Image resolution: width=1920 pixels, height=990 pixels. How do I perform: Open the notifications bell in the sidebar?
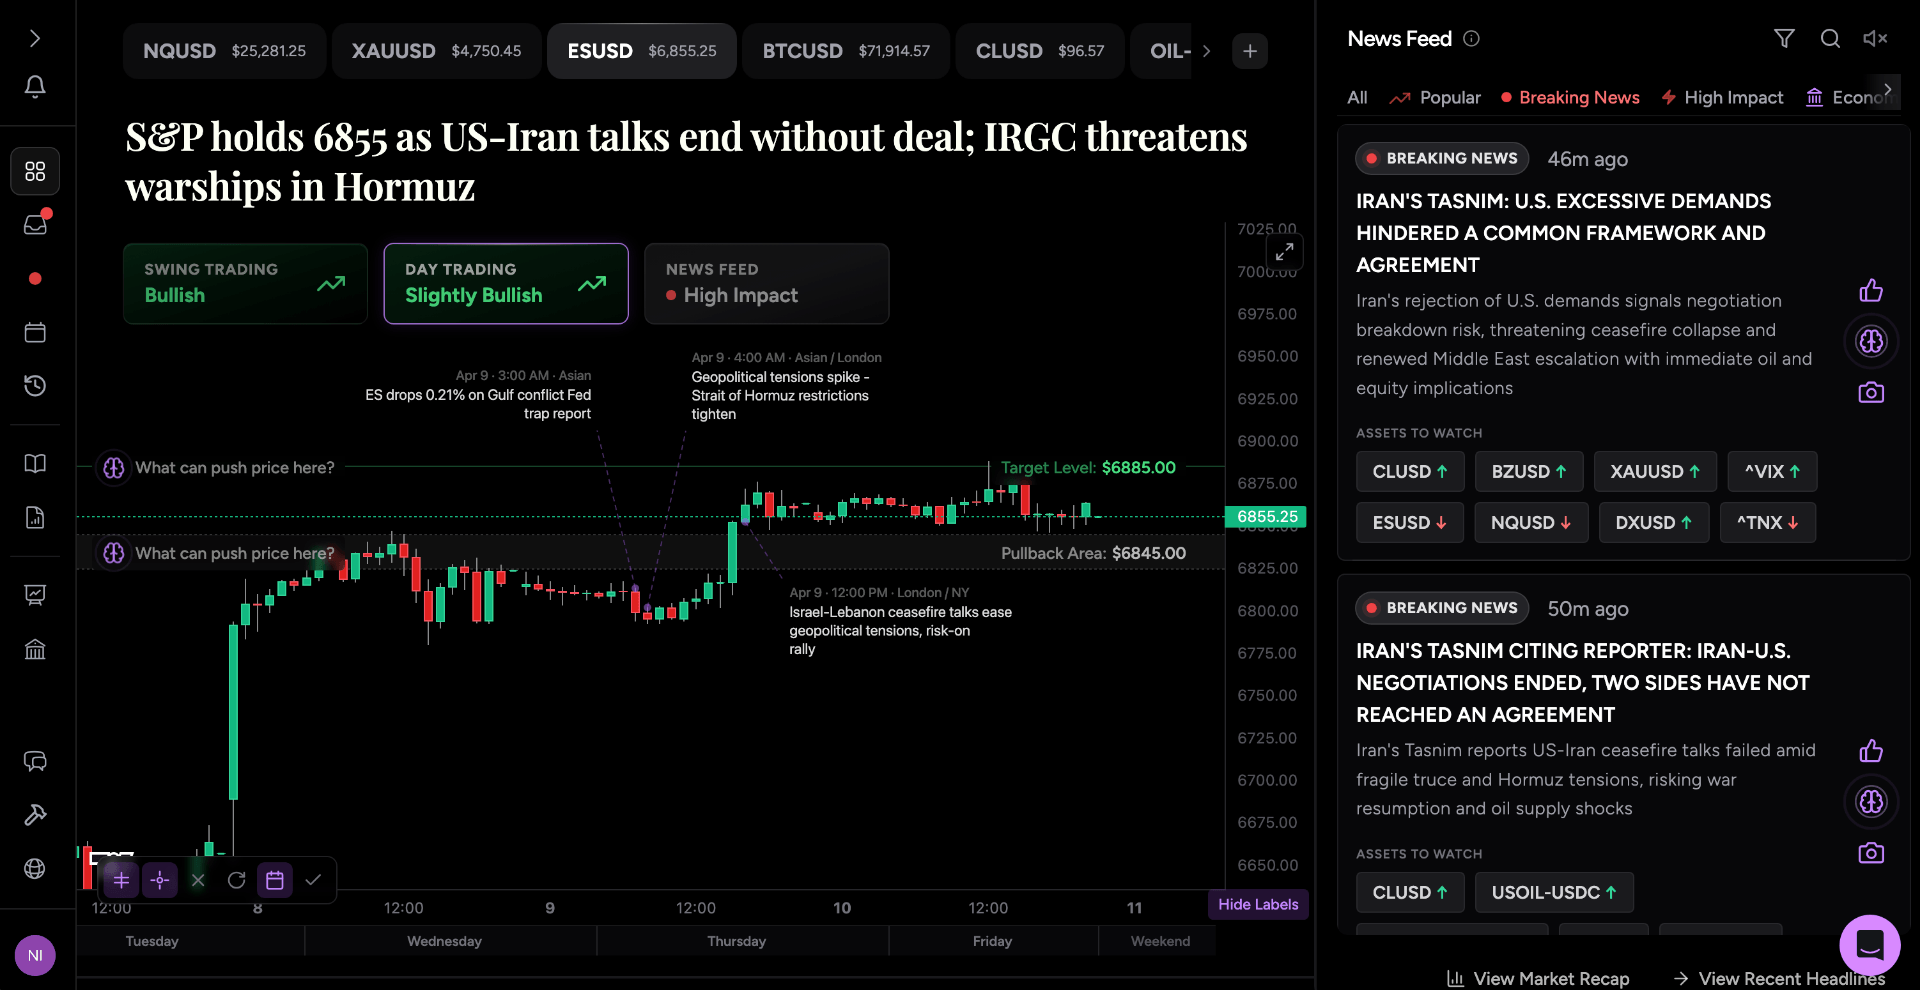tap(35, 88)
